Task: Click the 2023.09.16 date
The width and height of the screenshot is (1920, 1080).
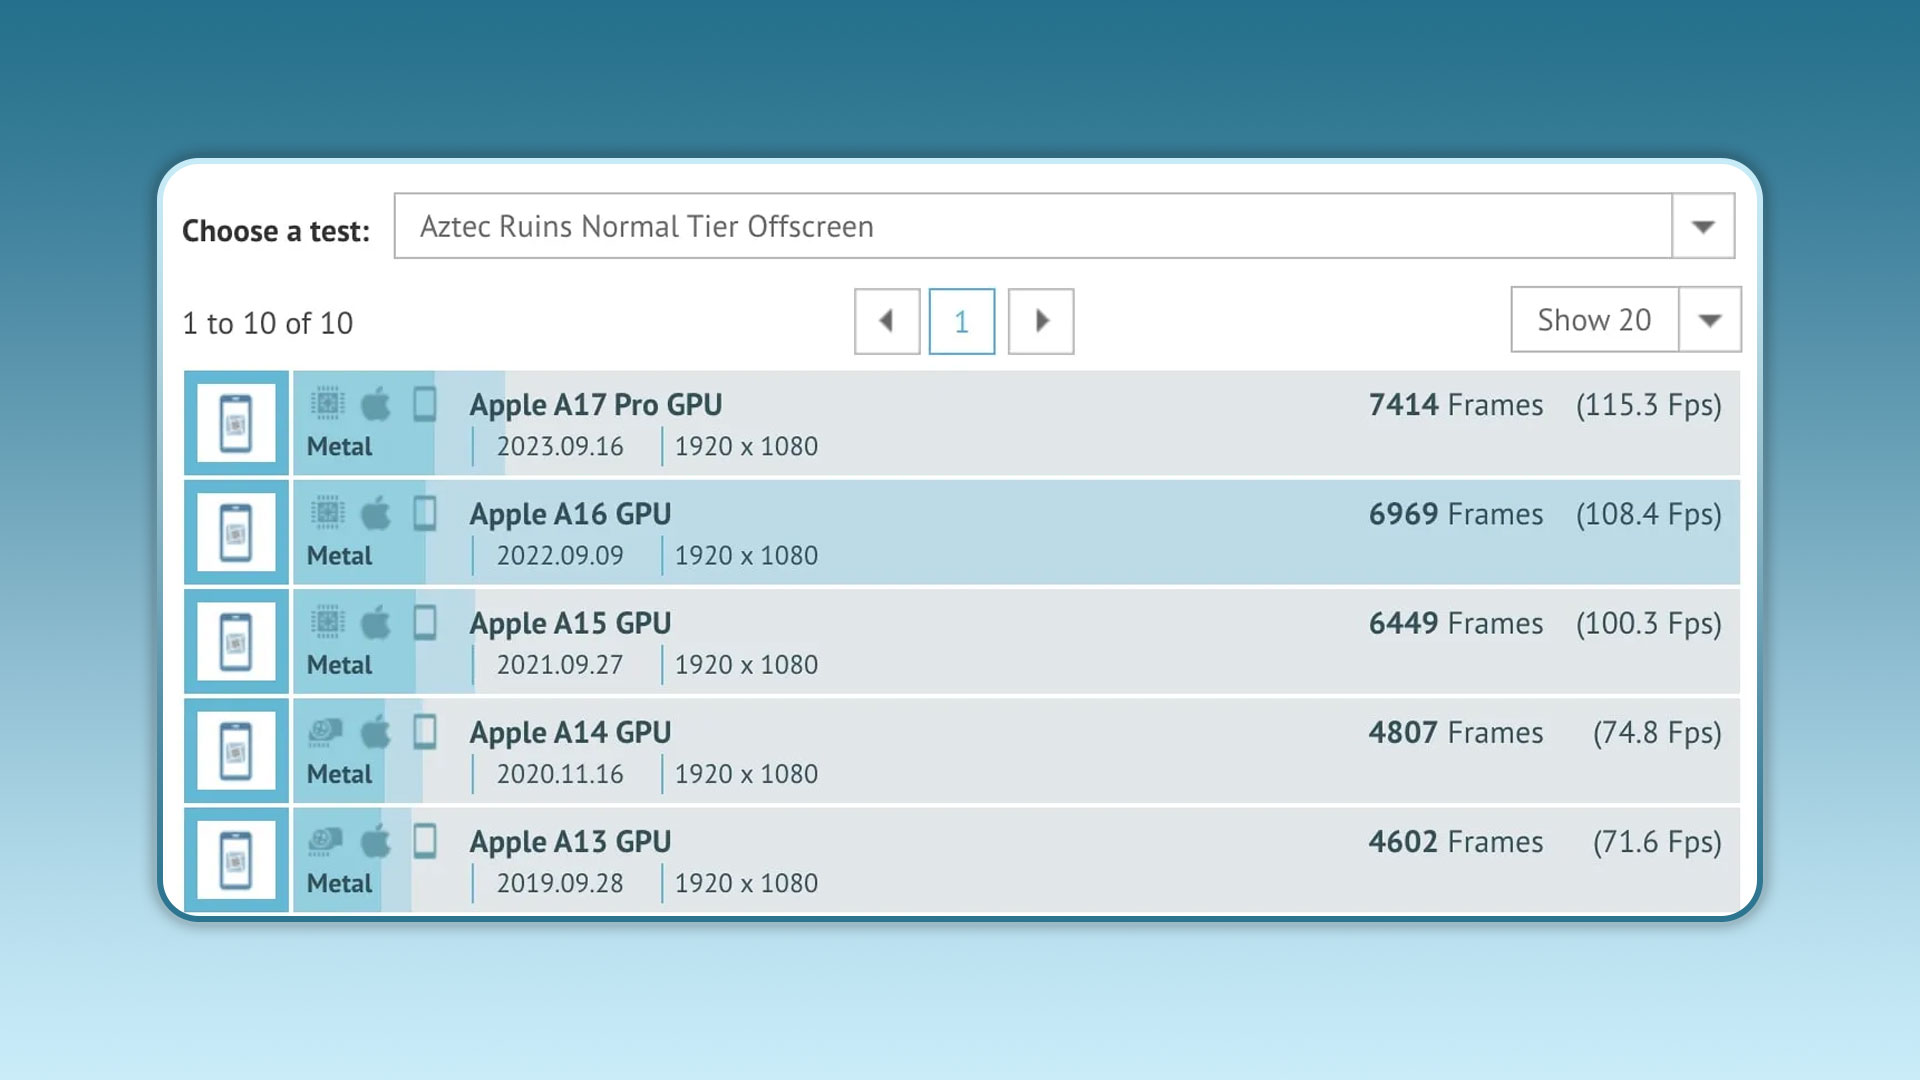Action: tap(560, 447)
